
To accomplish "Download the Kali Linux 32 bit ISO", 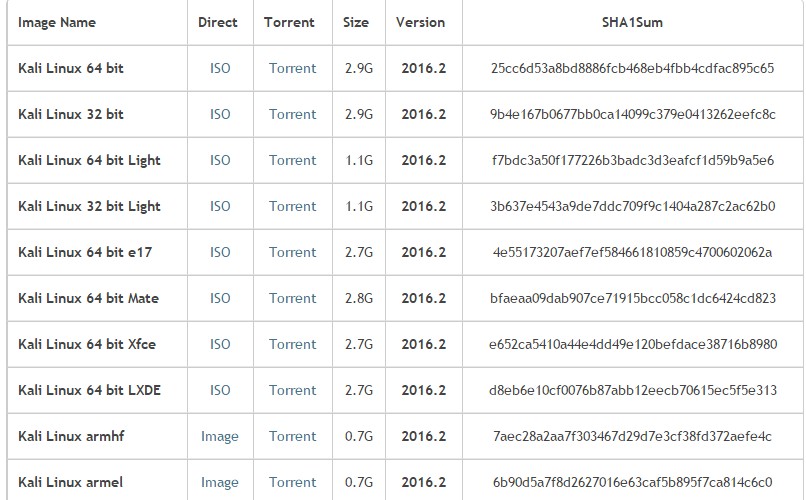I will pyautogui.click(x=220, y=114).
